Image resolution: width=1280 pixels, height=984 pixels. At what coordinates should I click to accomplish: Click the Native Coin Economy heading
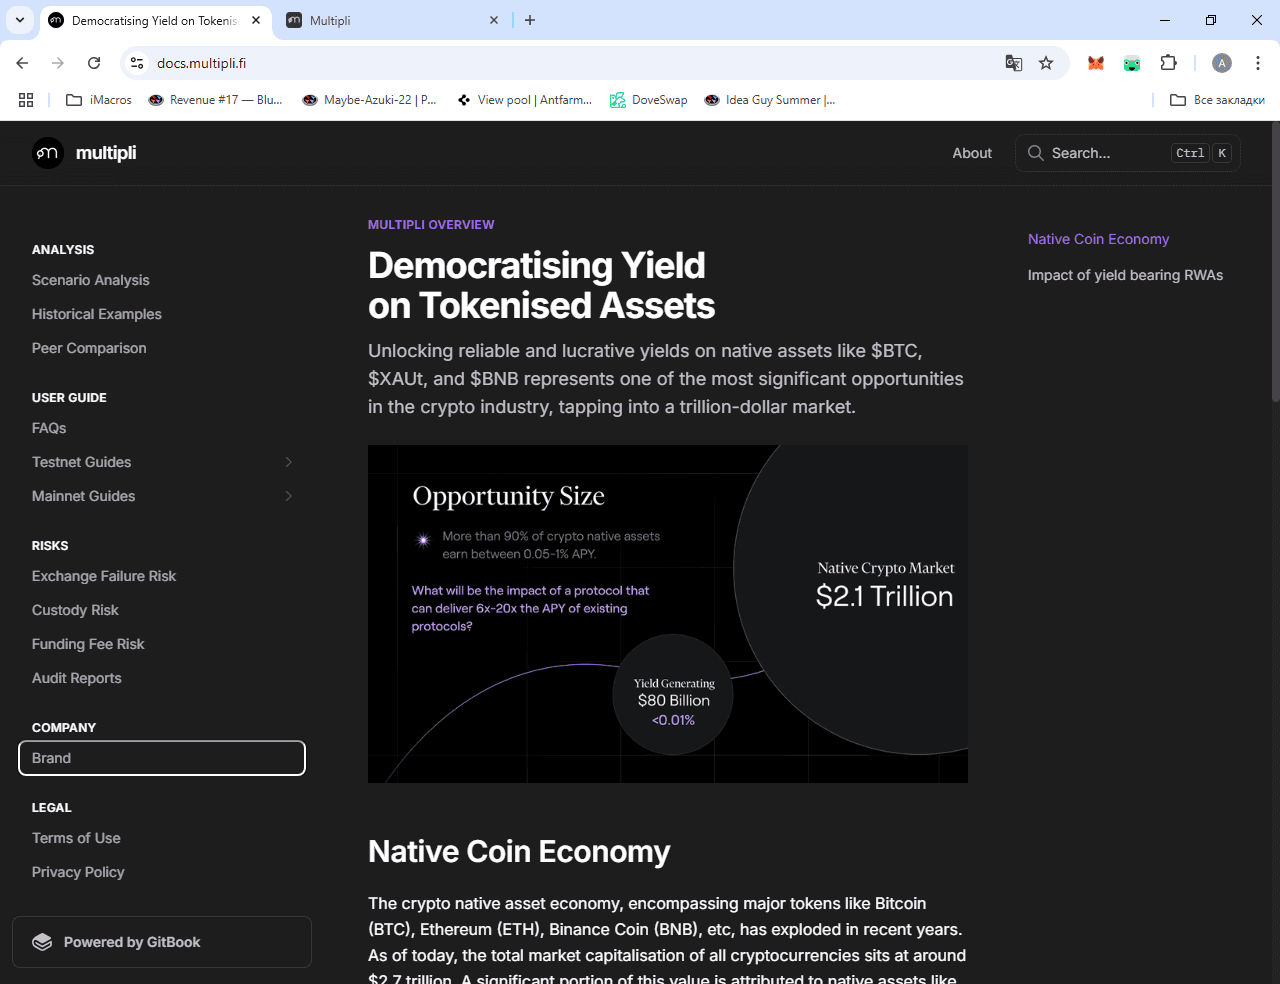pos(519,851)
